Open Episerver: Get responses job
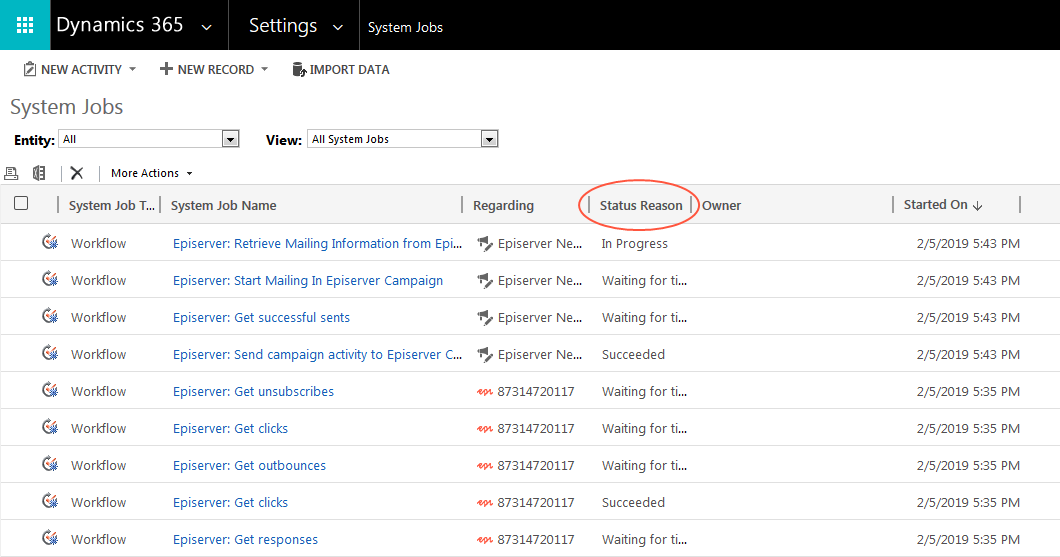The image size is (1060, 557). click(245, 539)
